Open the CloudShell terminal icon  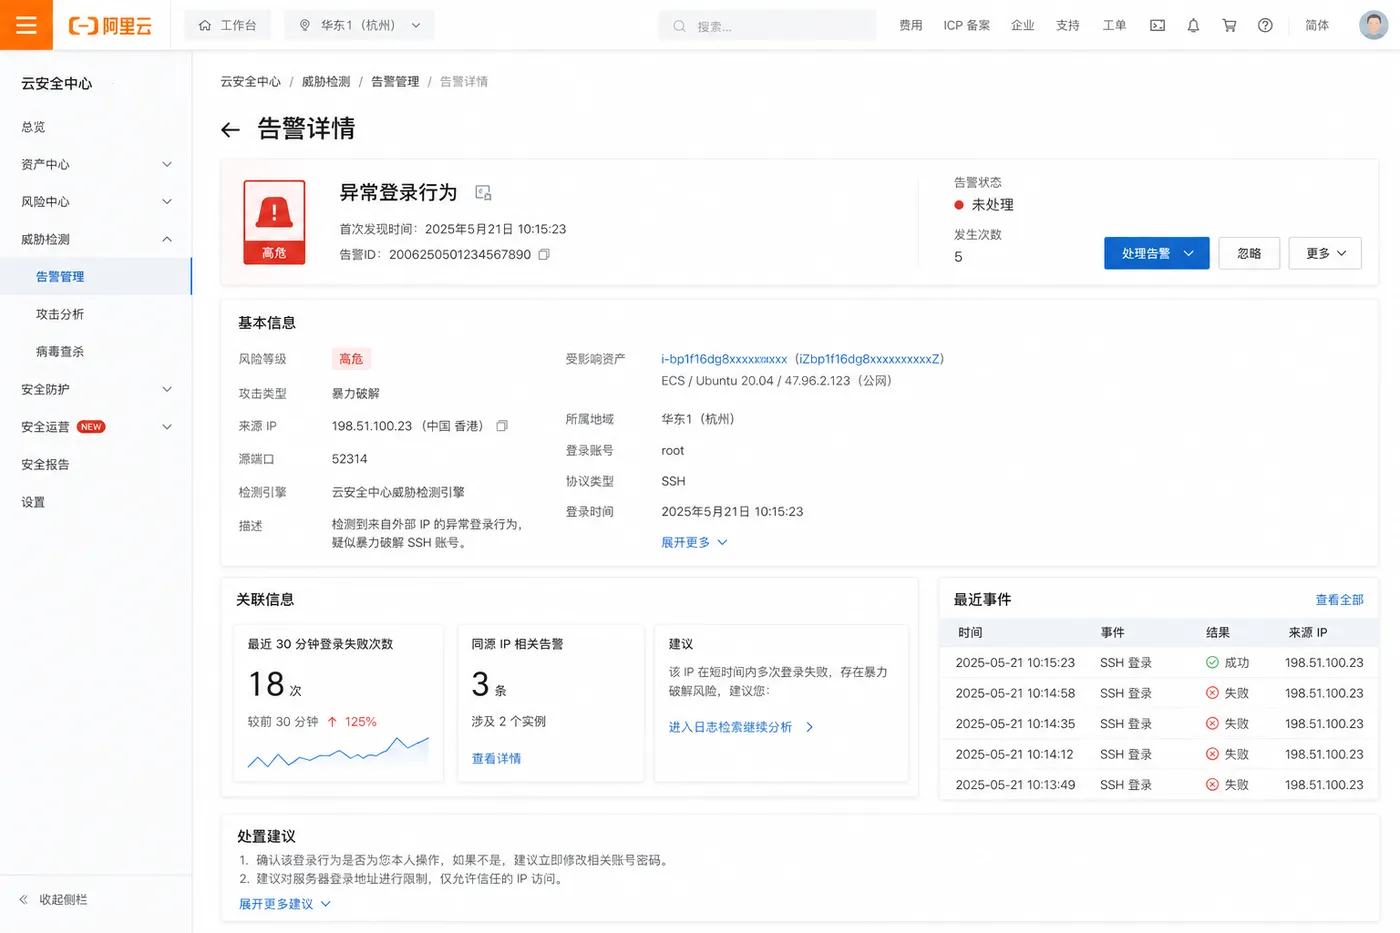tap(1157, 26)
